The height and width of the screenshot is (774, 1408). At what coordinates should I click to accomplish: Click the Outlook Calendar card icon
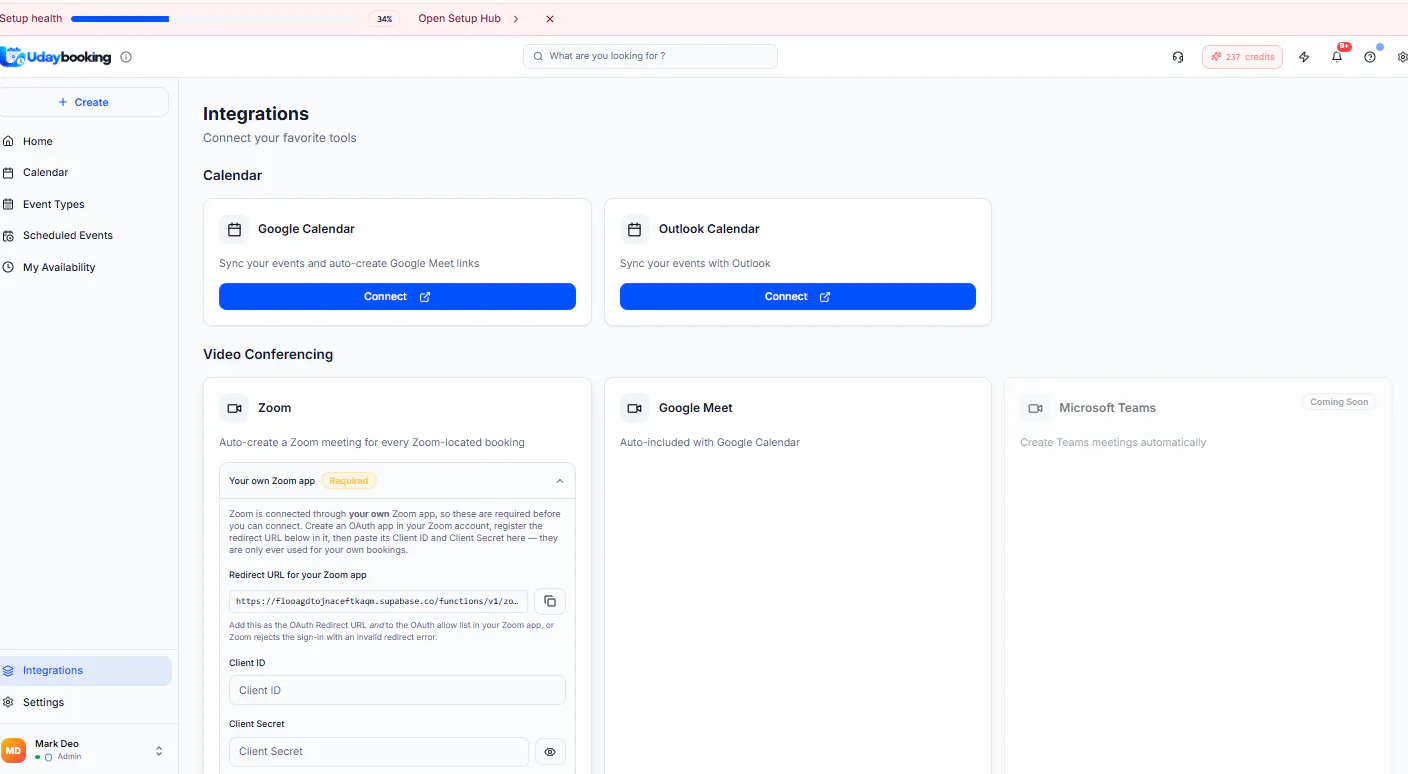(634, 229)
